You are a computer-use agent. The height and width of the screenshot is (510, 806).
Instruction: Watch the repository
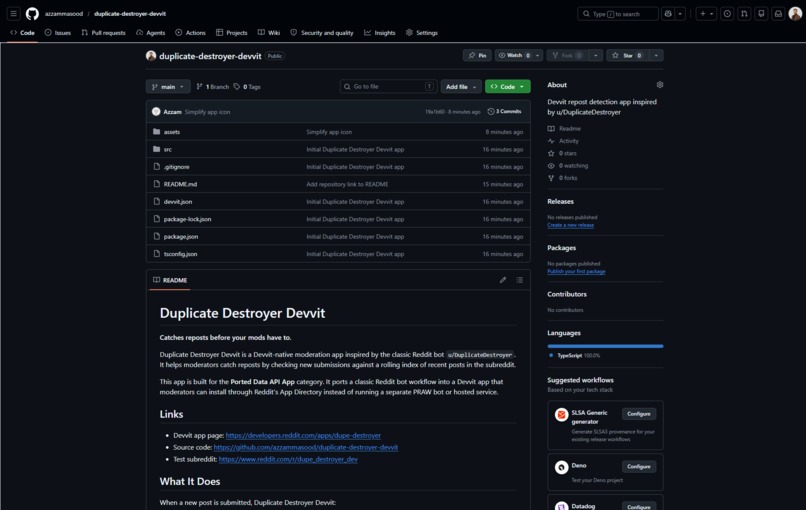click(x=514, y=56)
